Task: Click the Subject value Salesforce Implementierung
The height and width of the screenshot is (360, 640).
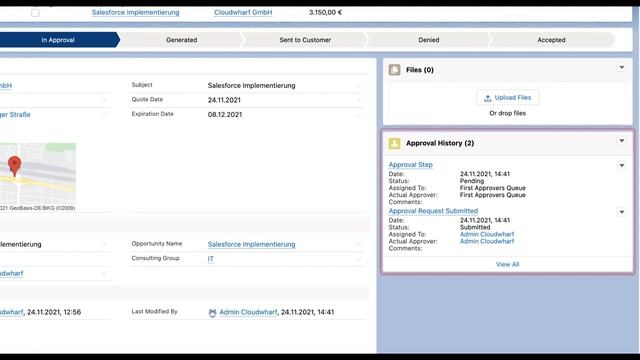Action: tap(251, 85)
